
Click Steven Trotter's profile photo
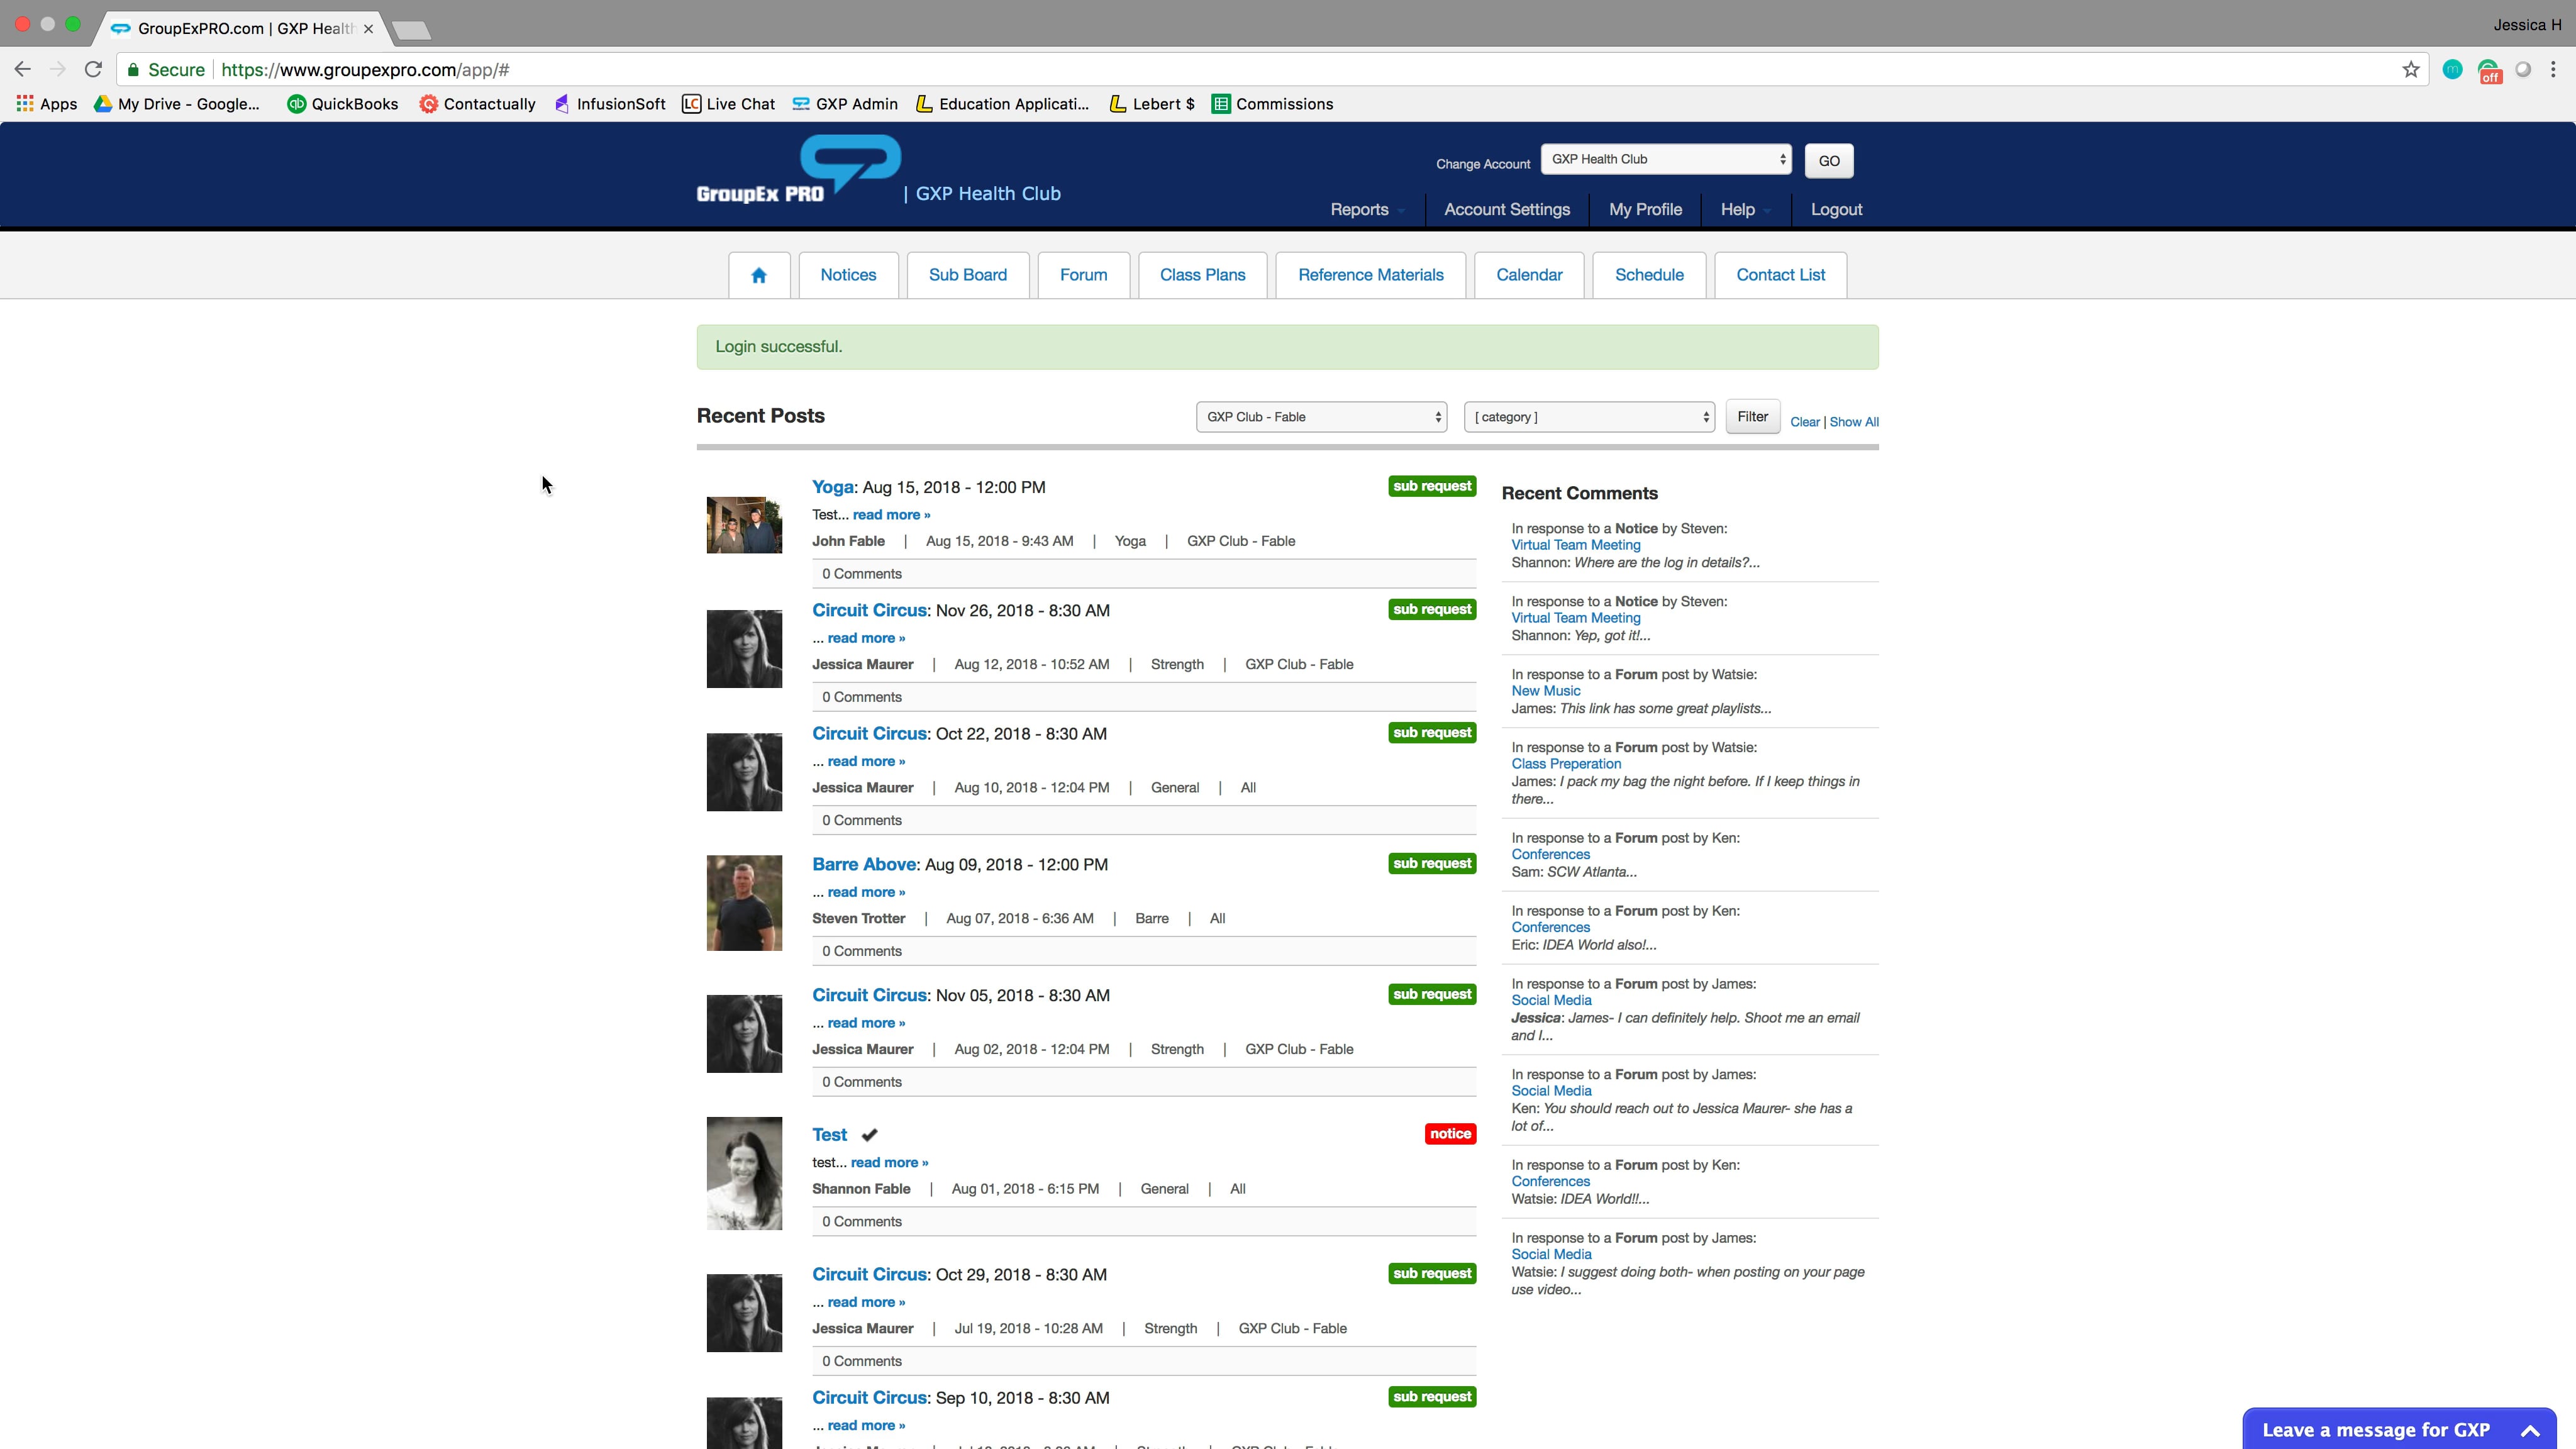point(744,903)
